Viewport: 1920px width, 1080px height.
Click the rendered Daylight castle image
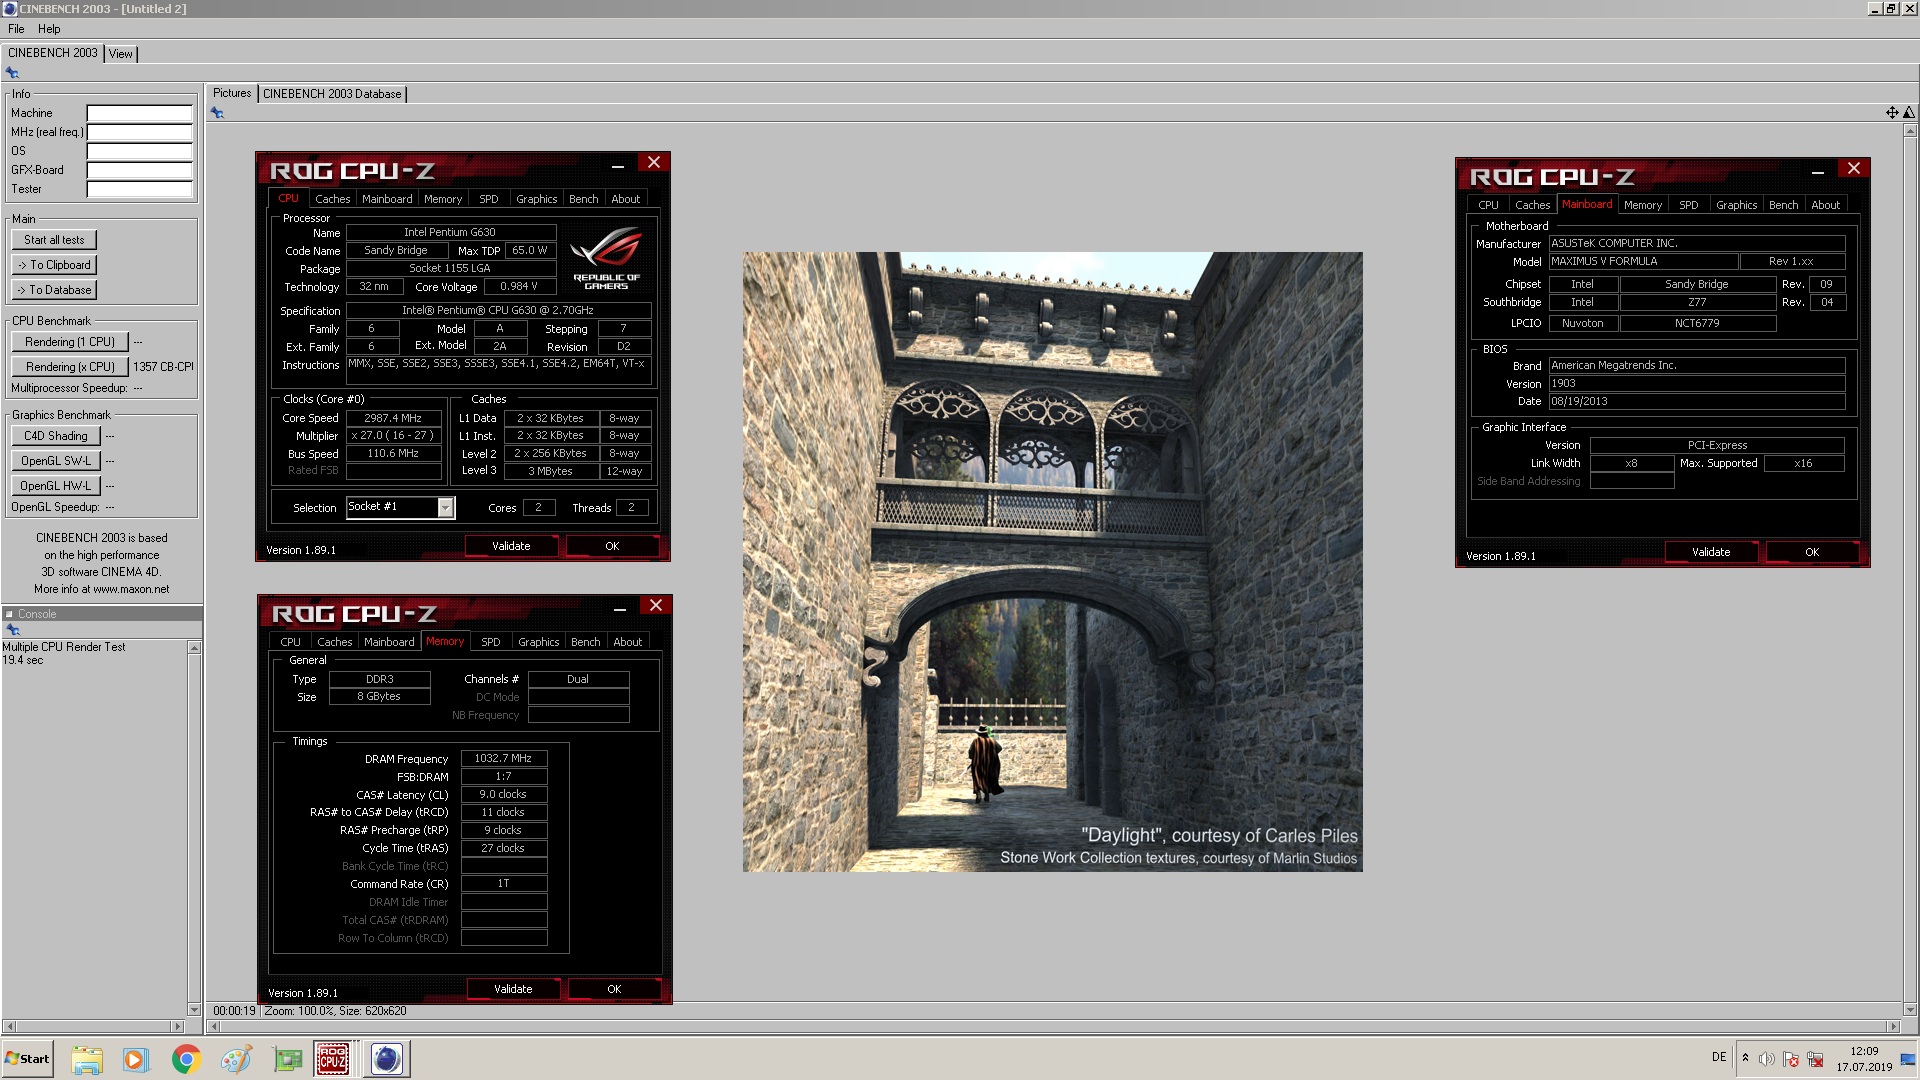(1052, 562)
